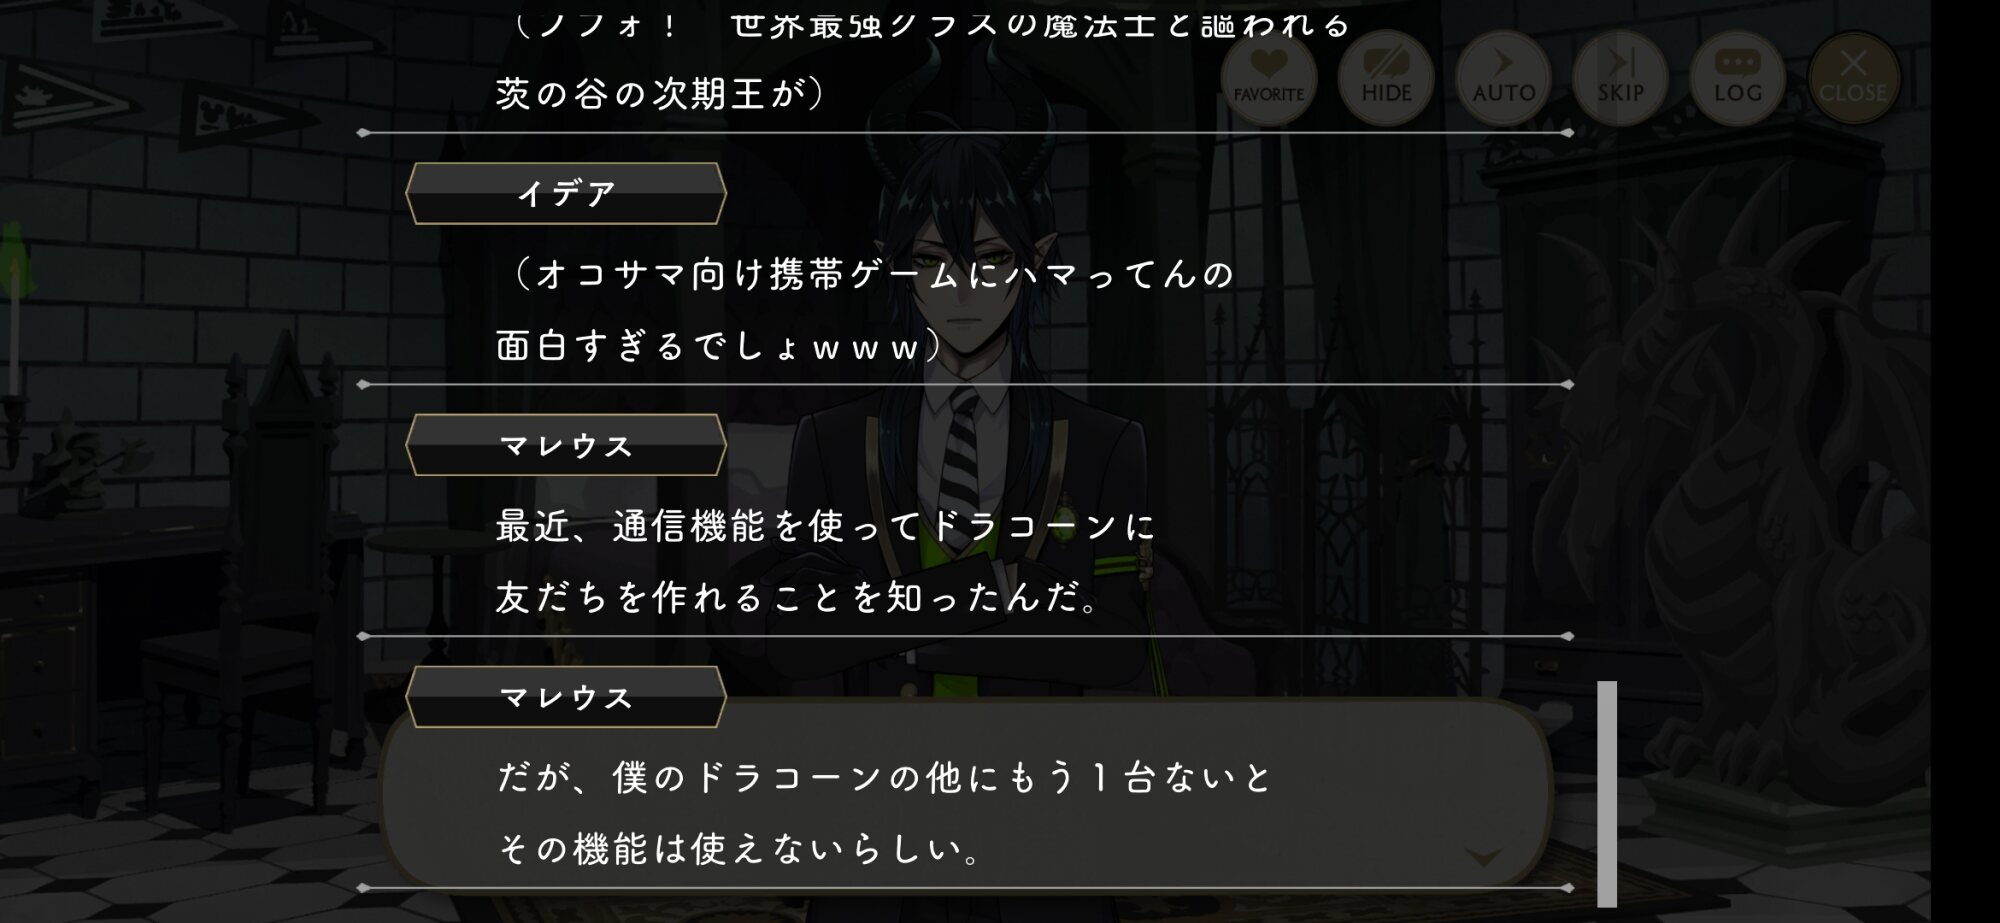Click the 友だちを作れる dialogue line
The width and height of the screenshot is (2000, 923).
pyautogui.click(x=798, y=598)
